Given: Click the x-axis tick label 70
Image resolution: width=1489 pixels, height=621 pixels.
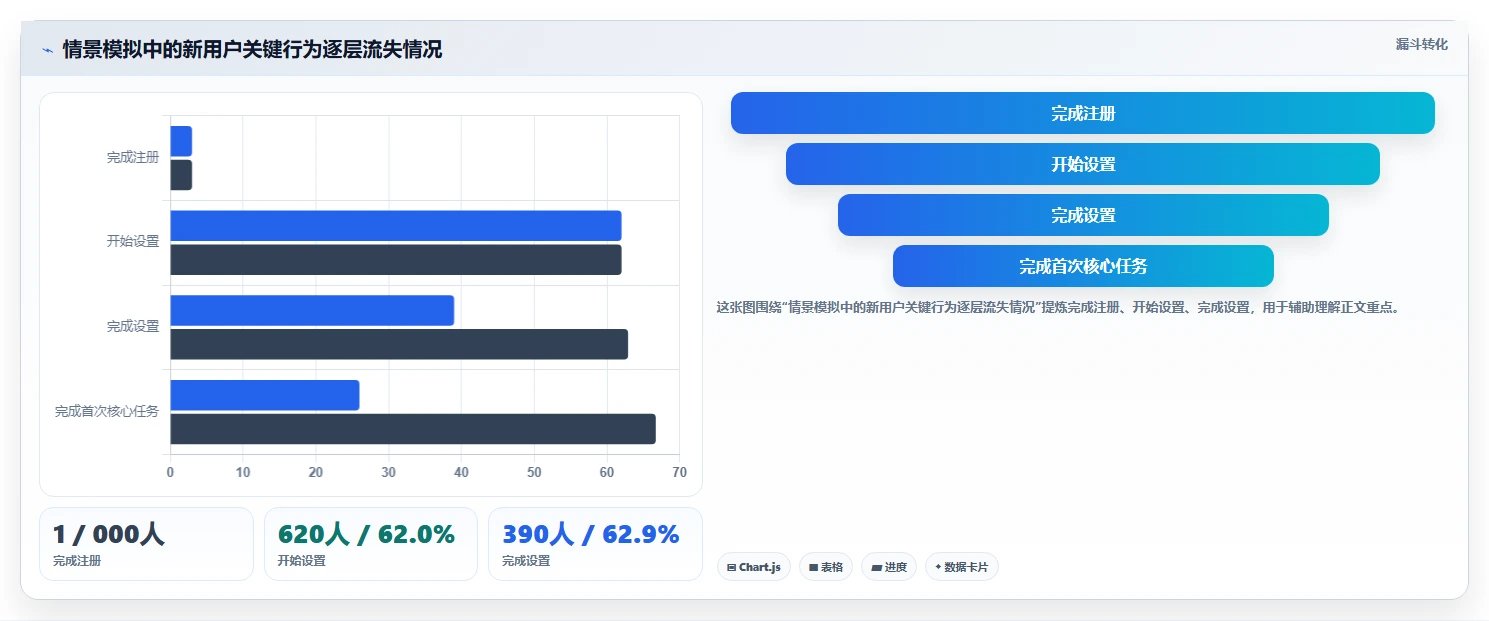Looking at the screenshot, I should coord(680,472).
